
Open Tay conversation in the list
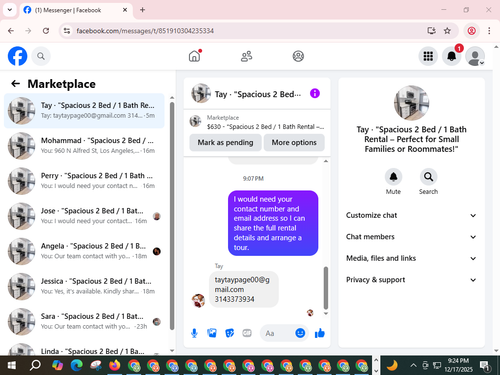[84, 111]
